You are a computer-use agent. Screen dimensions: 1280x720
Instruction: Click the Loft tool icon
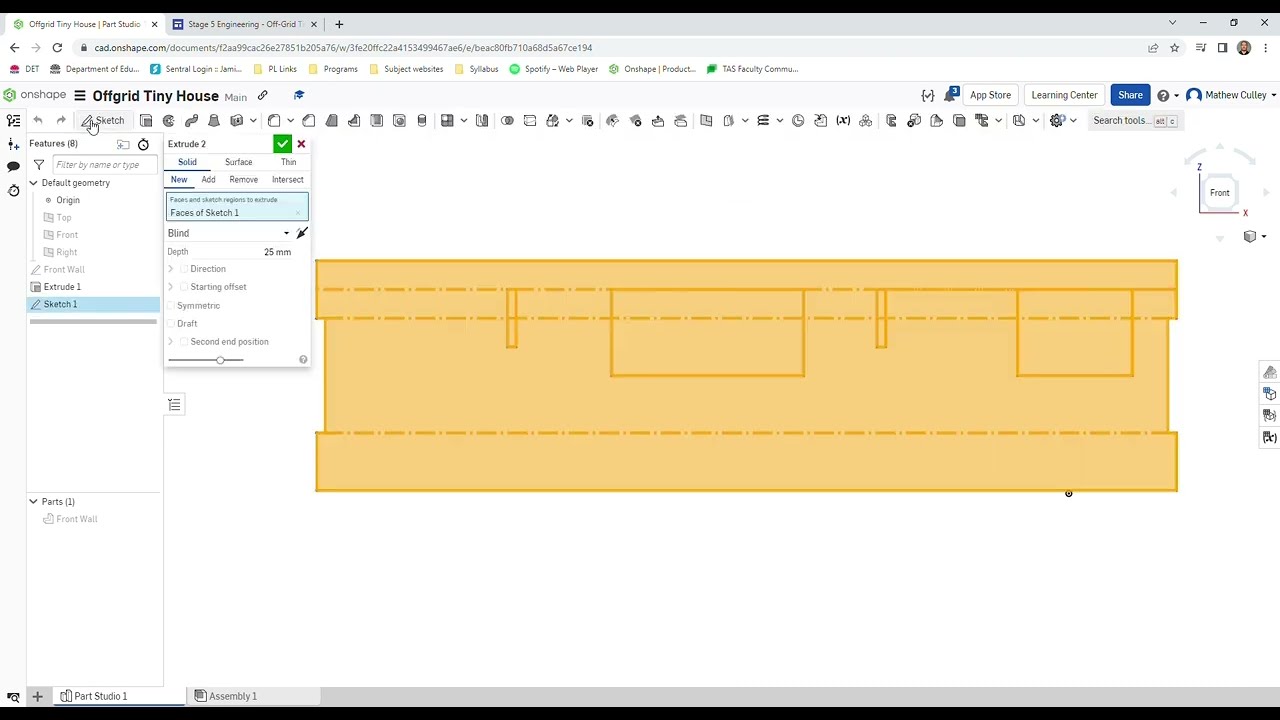[213, 120]
